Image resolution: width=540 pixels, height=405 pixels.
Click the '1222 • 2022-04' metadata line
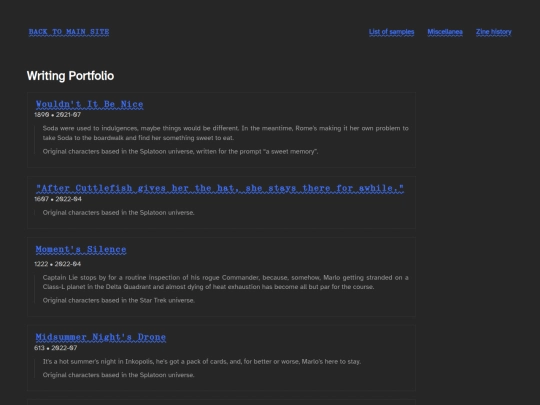[58, 264]
